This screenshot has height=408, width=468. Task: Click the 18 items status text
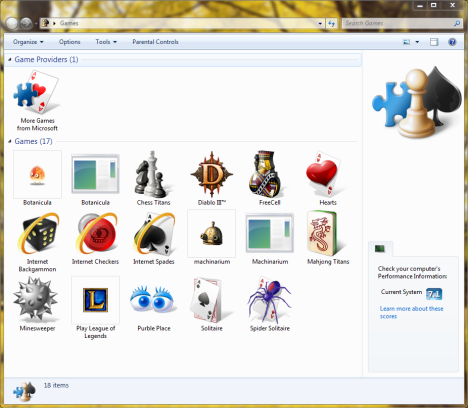point(56,385)
